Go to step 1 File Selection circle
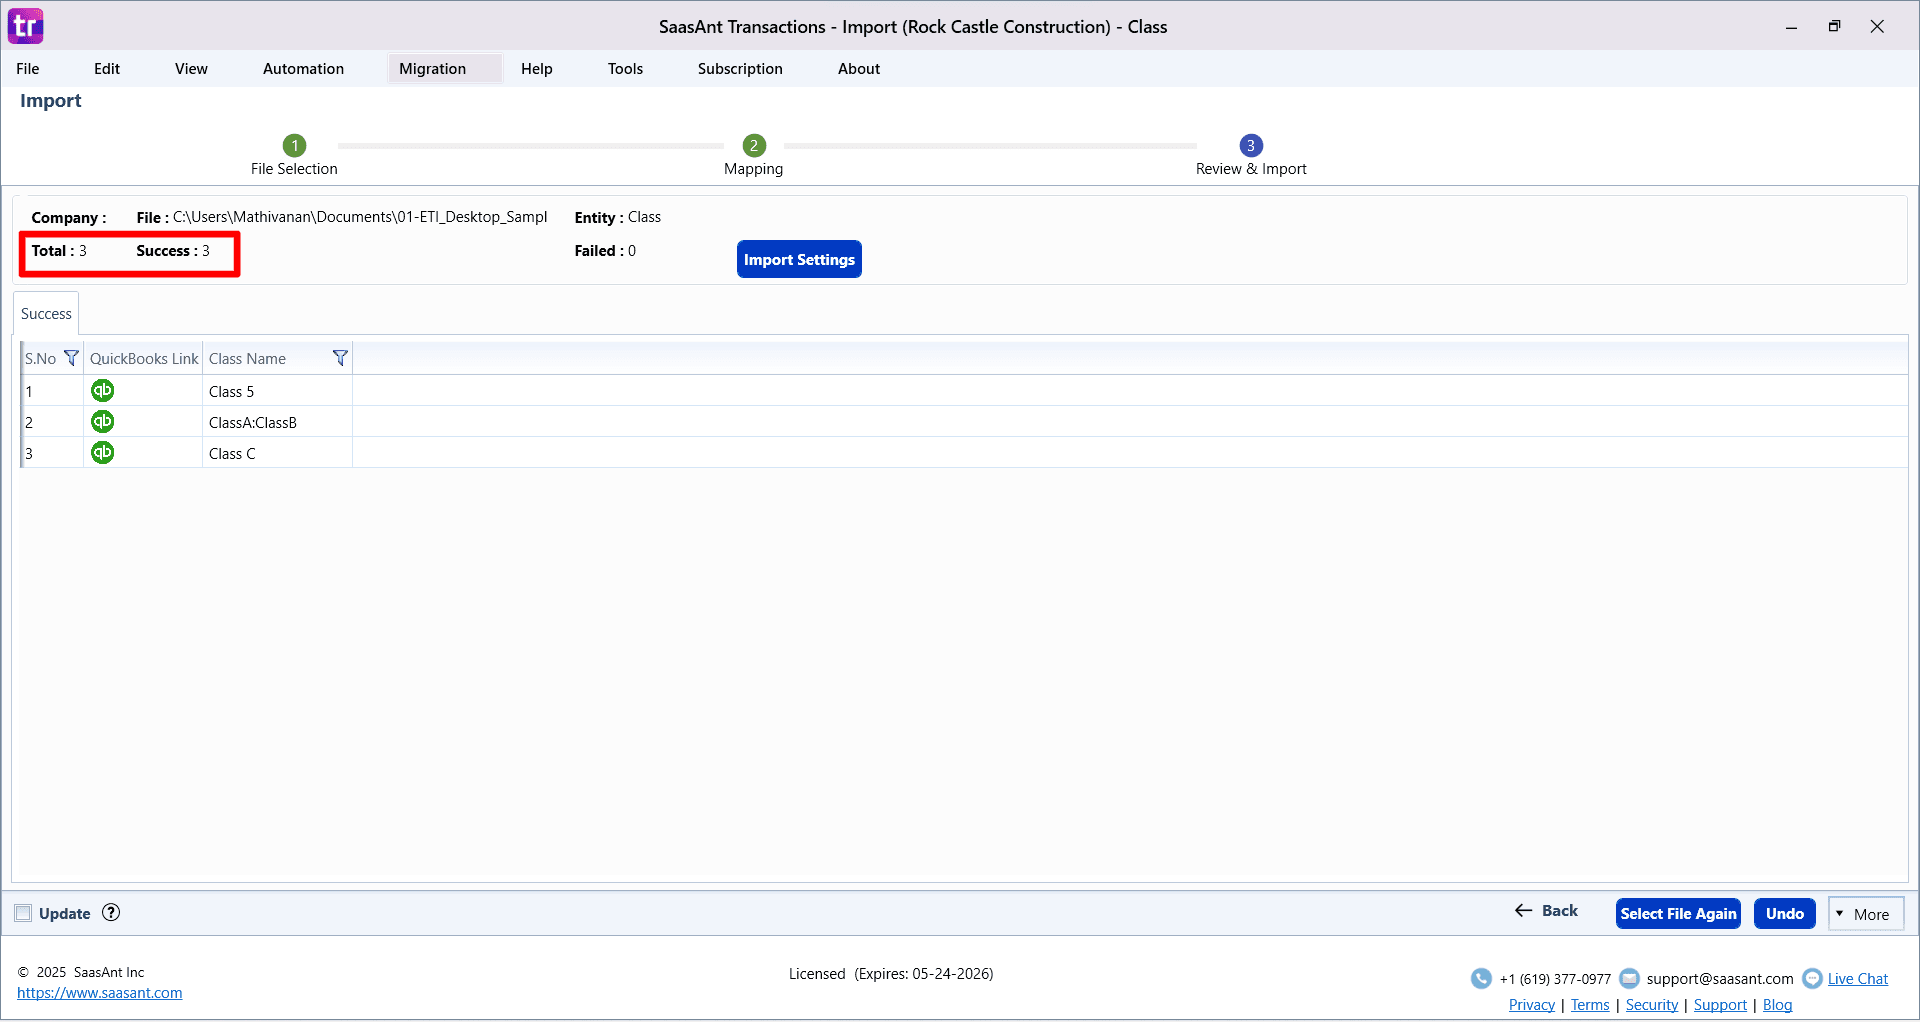This screenshot has height=1022, width=1920. [x=294, y=145]
